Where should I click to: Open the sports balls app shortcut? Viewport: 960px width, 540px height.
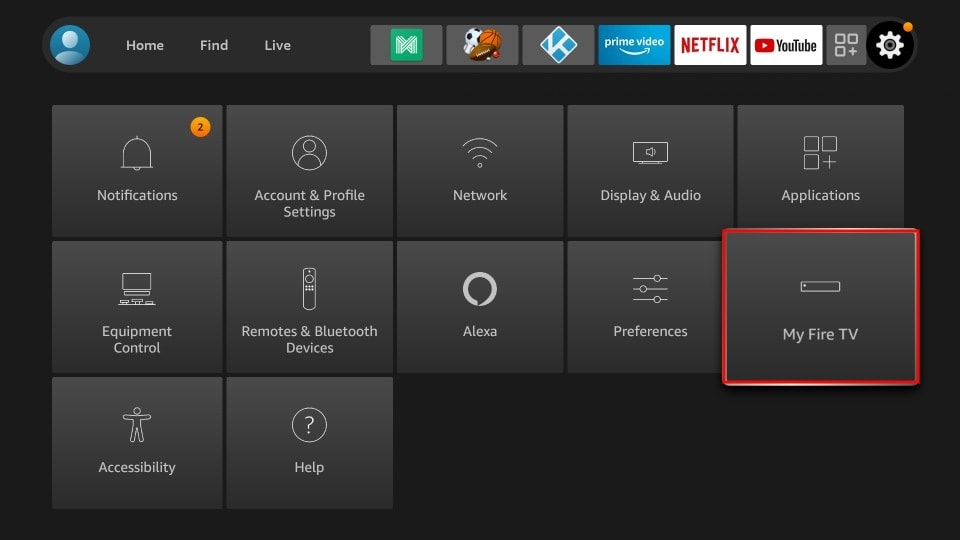click(x=482, y=45)
